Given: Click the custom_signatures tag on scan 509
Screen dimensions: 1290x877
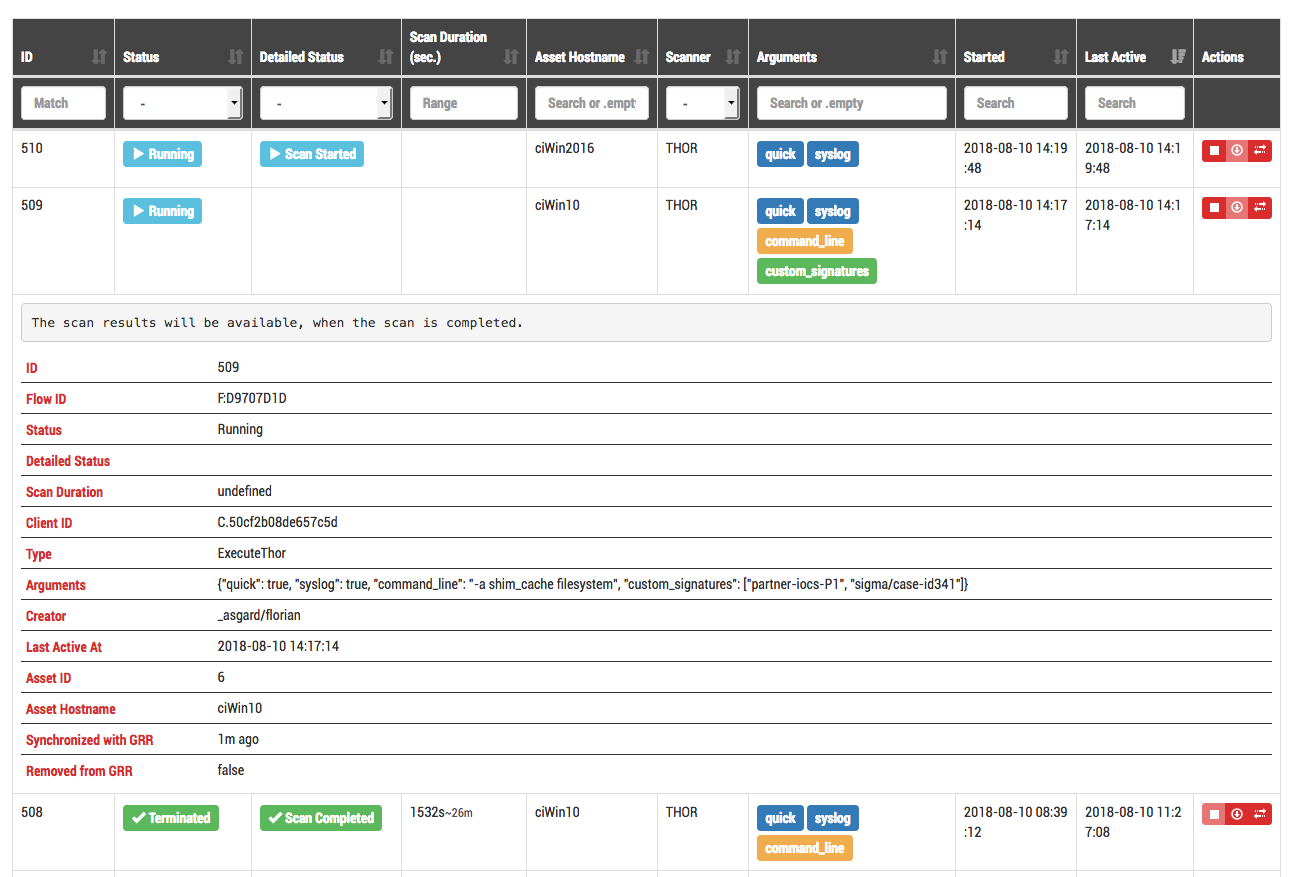Looking at the screenshot, I should point(816,271).
